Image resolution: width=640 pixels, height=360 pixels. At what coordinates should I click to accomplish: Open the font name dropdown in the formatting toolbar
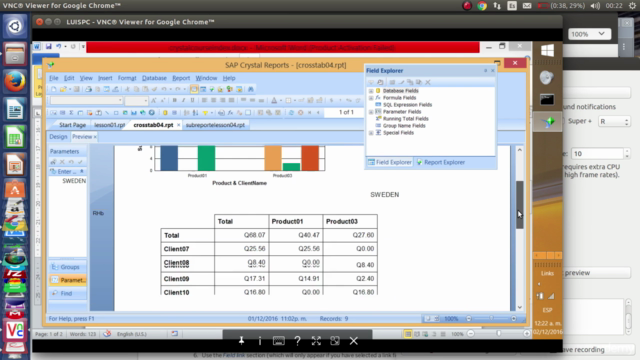click(120, 100)
